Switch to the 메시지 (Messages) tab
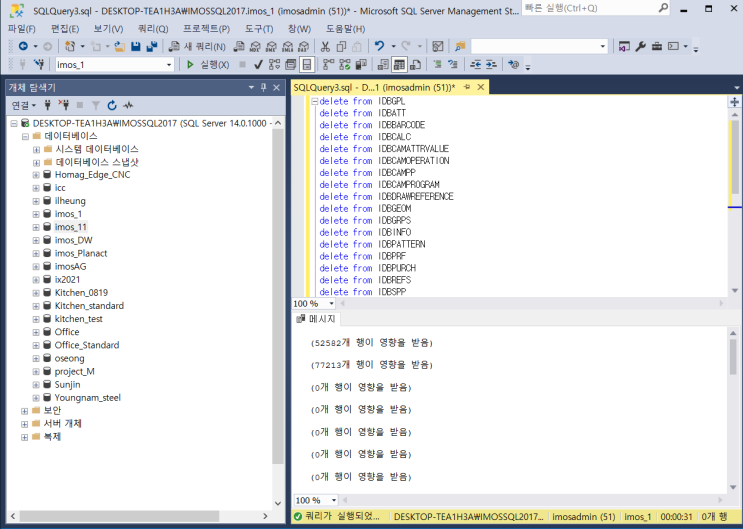The image size is (743, 529). [319, 319]
